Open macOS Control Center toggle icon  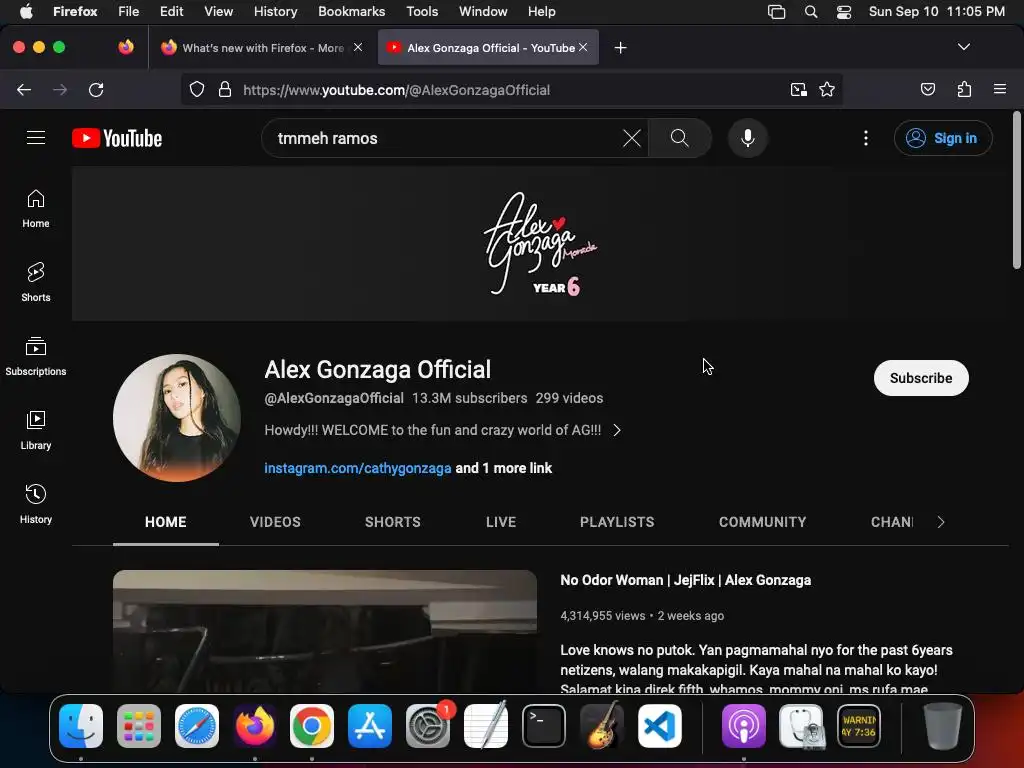[x=844, y=12]
